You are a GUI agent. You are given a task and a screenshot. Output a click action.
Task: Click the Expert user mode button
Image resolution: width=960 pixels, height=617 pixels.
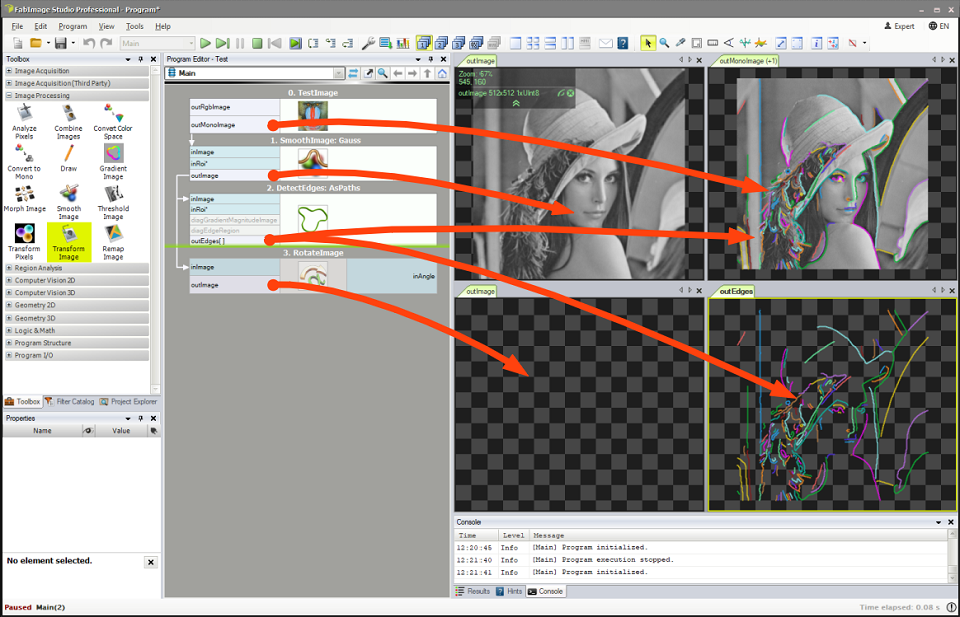(x=899, y=26)
